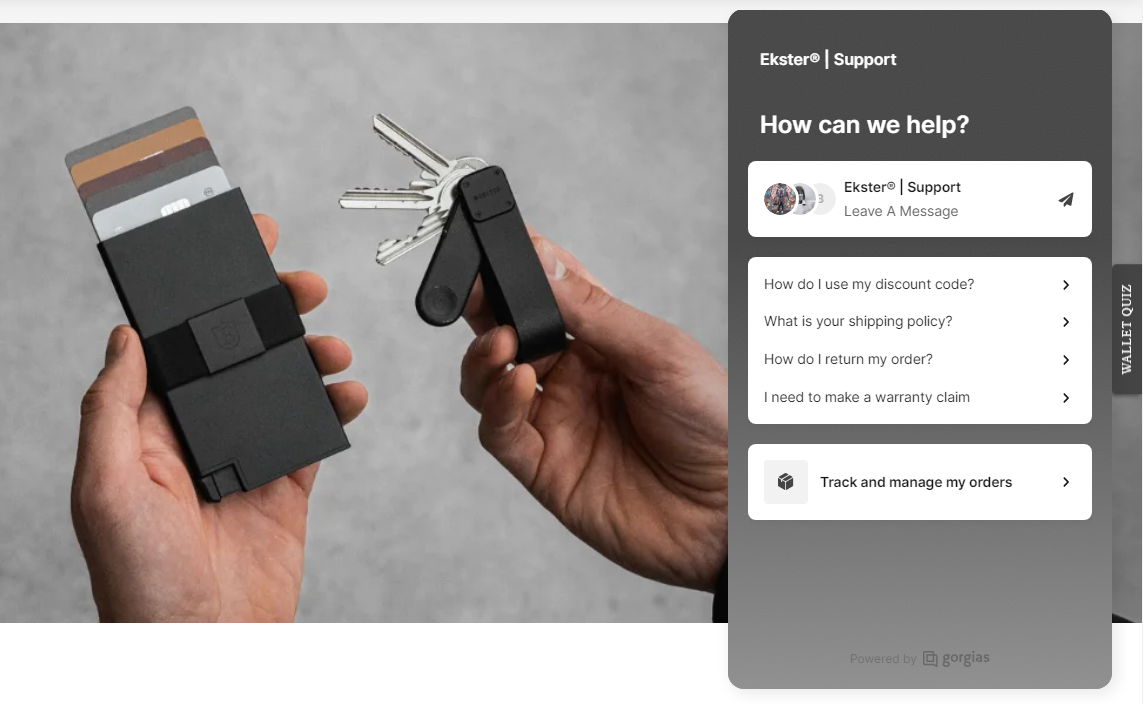Click the "3" additional agents avatar badge
The width and height of the screenshot is (1143, 704).
(x=824, y=199)
